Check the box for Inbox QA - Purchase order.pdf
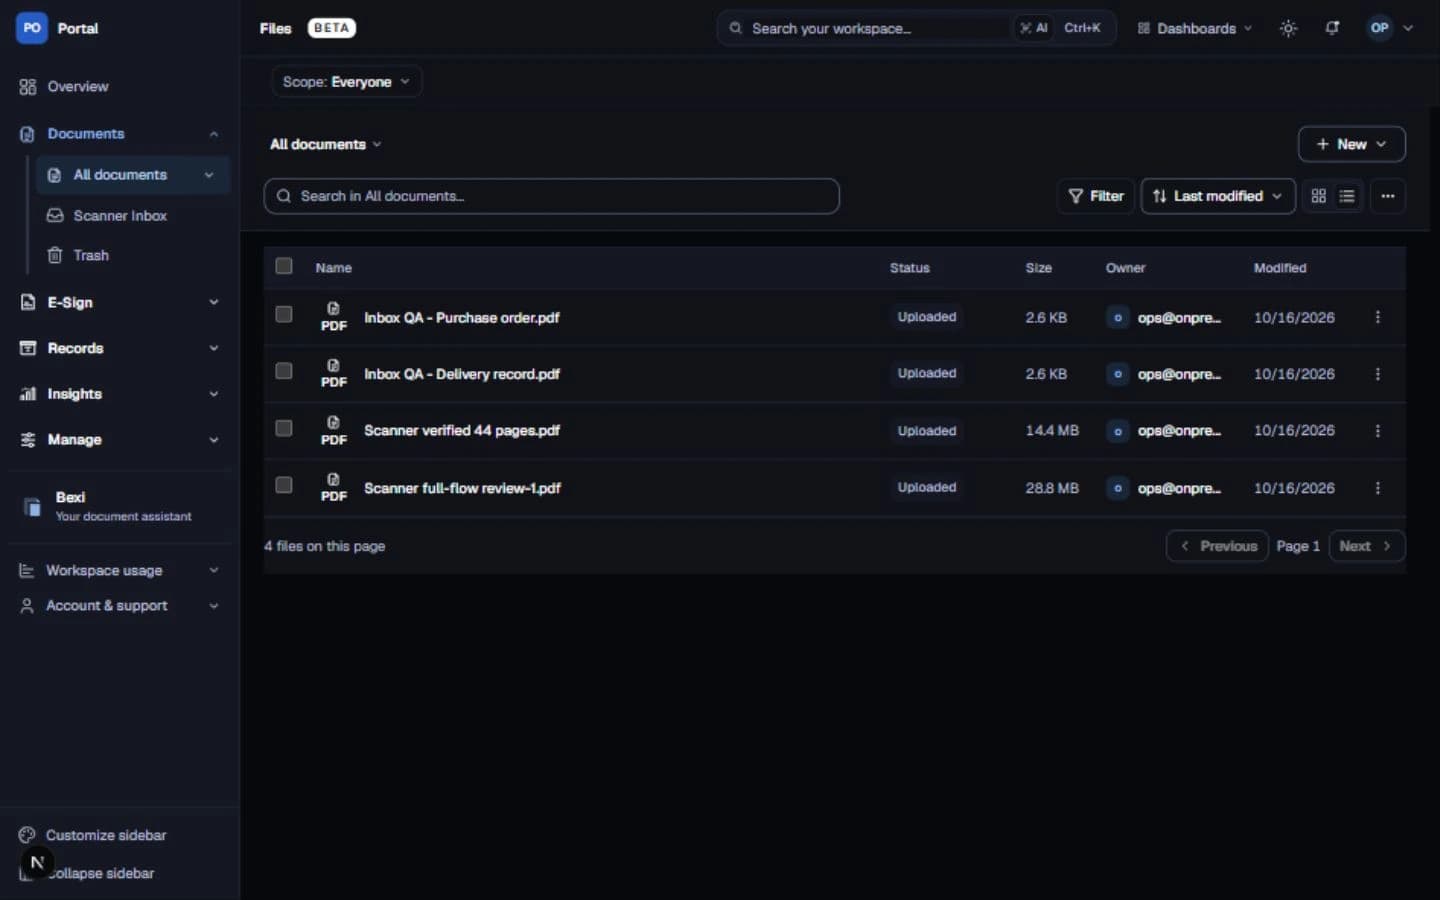This screenshot has height=900, width=1440. pyautogui.click(x=284, y=314)
